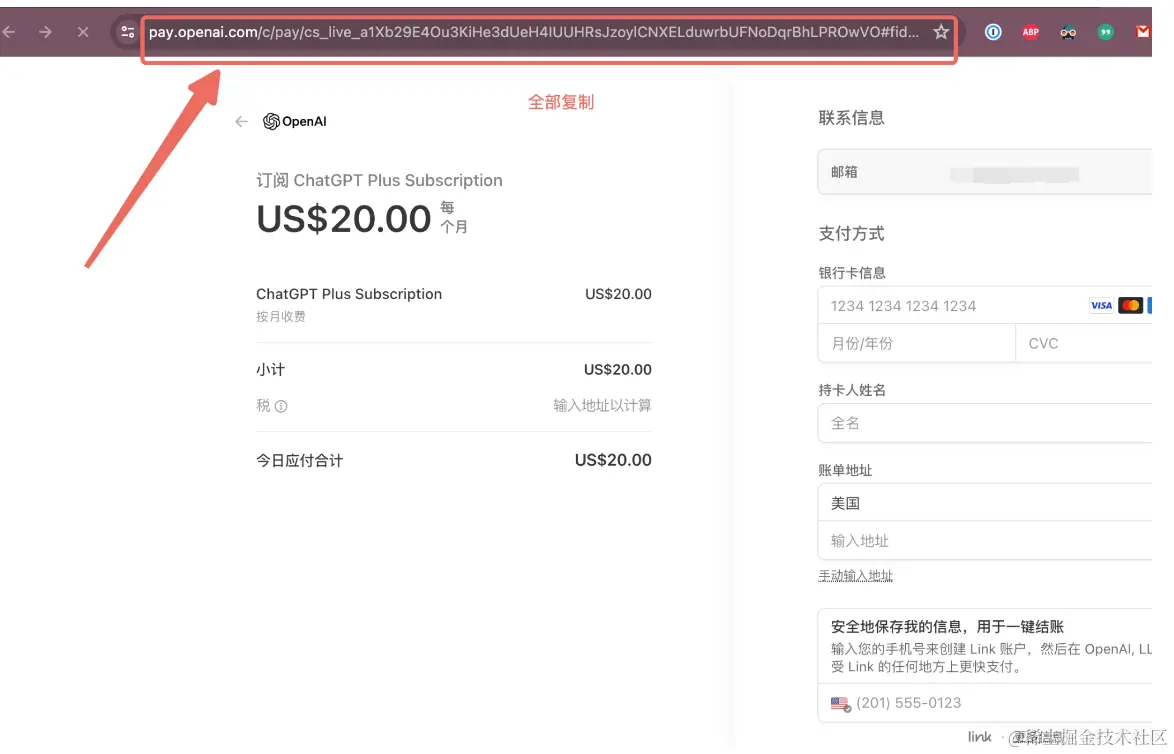Click the ChatGPT Plus Subscription line item
This screenshot has width=1174, height=754.
[x=349, y=294]
